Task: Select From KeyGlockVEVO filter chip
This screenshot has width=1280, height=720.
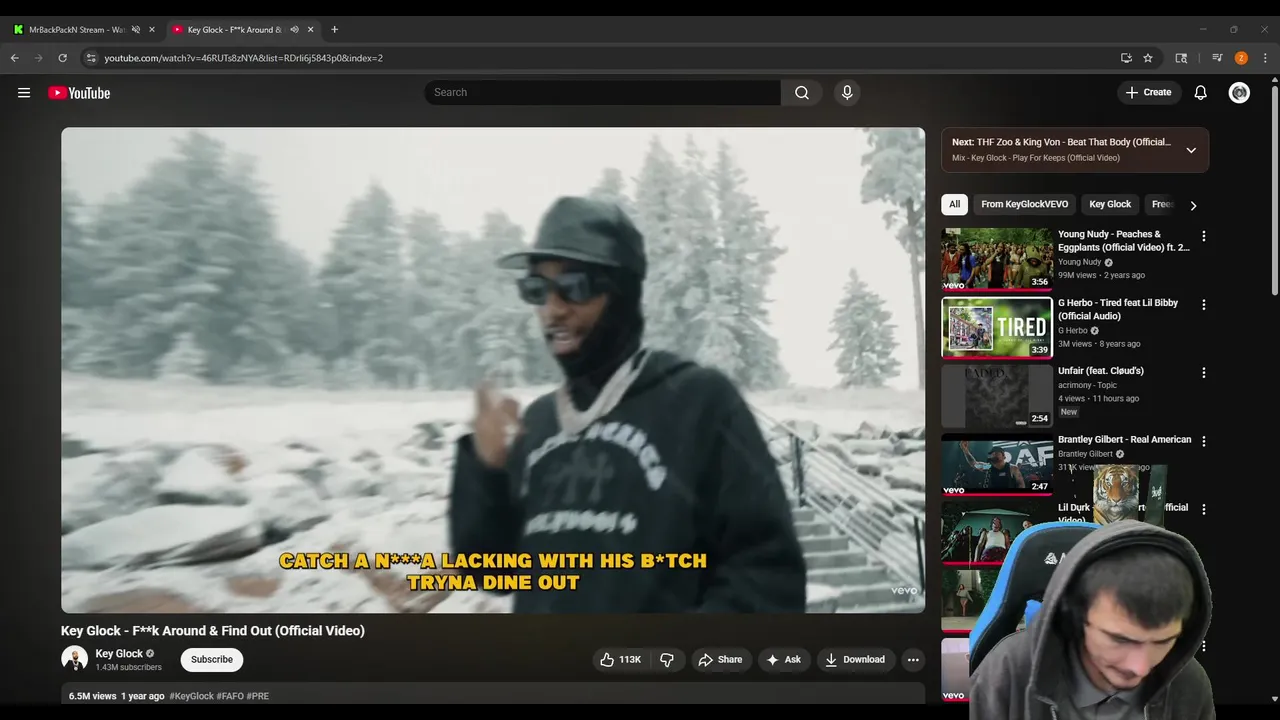Action: [x=1024, y=204]
